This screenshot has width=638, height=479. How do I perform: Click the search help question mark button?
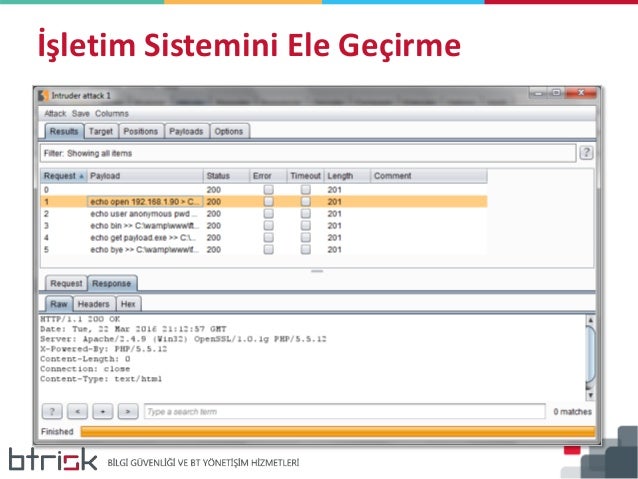52,411
